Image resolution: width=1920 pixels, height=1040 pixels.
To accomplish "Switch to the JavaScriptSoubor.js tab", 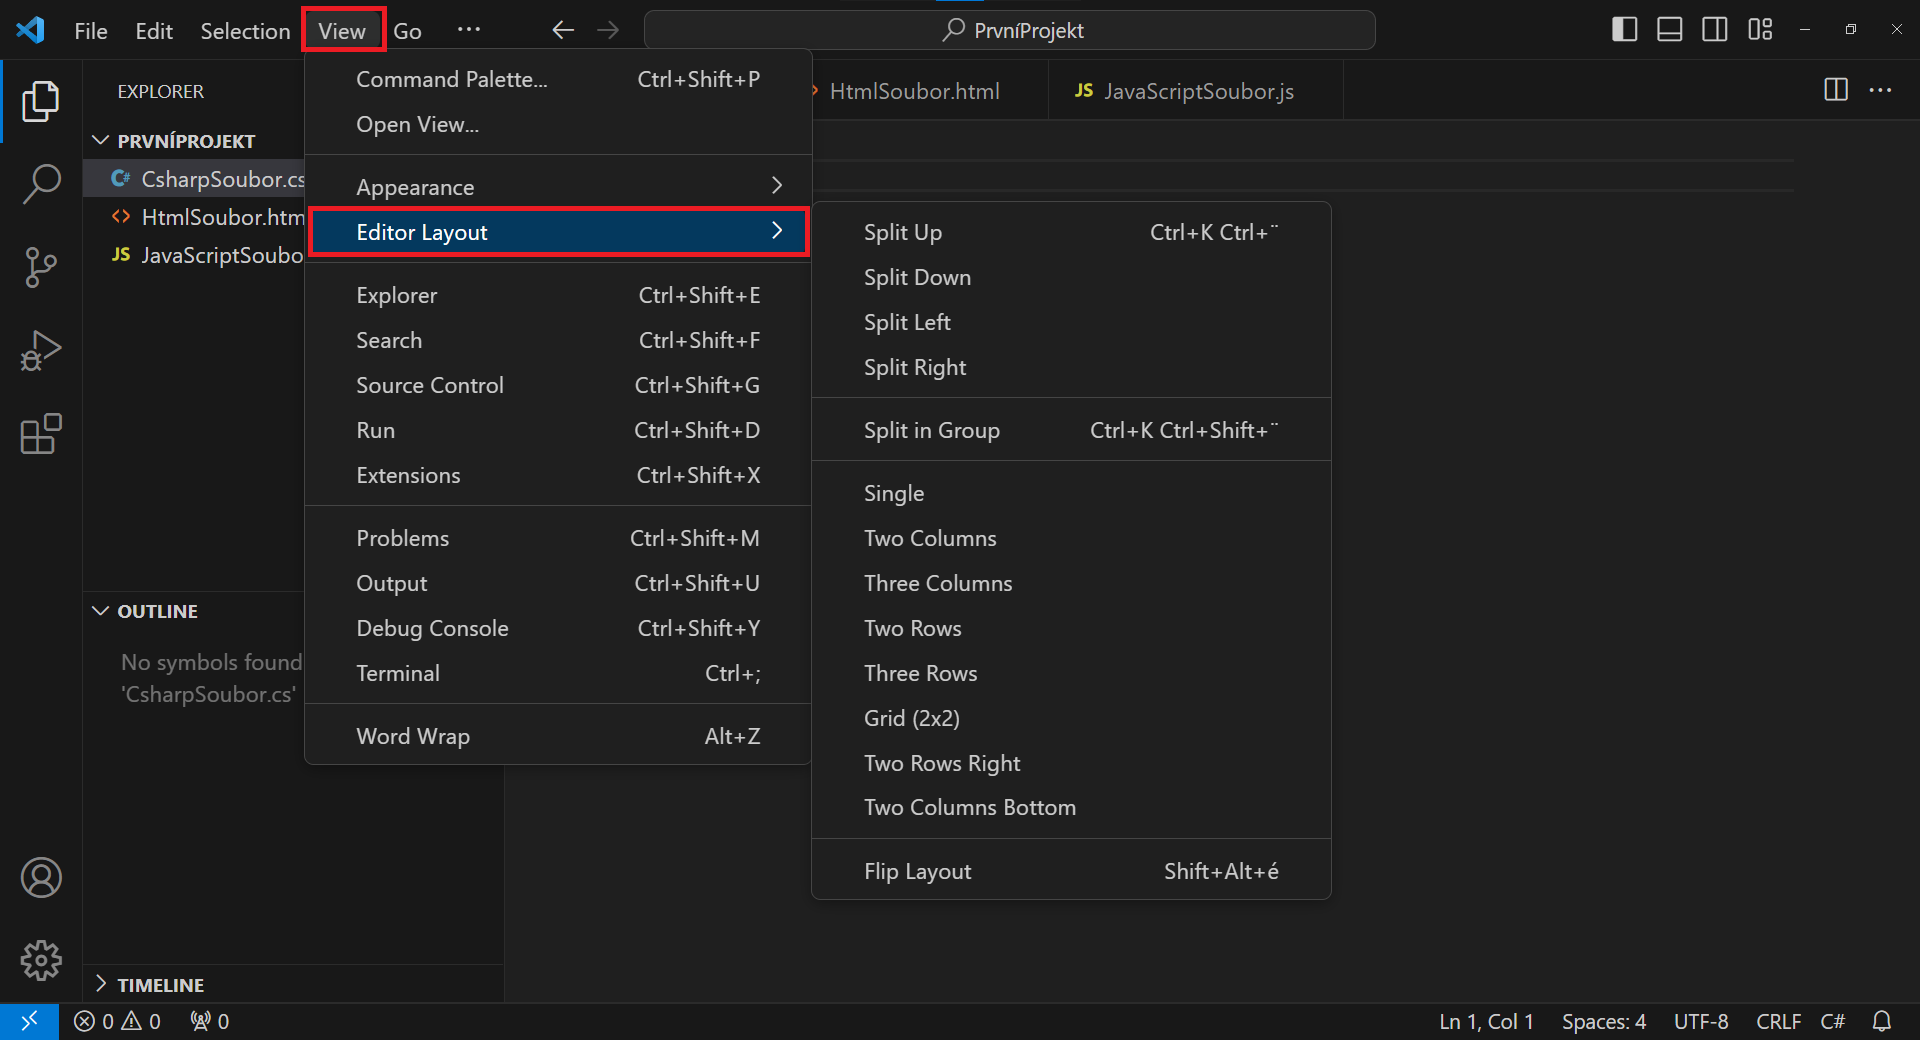I will (x=1197, y=90).
